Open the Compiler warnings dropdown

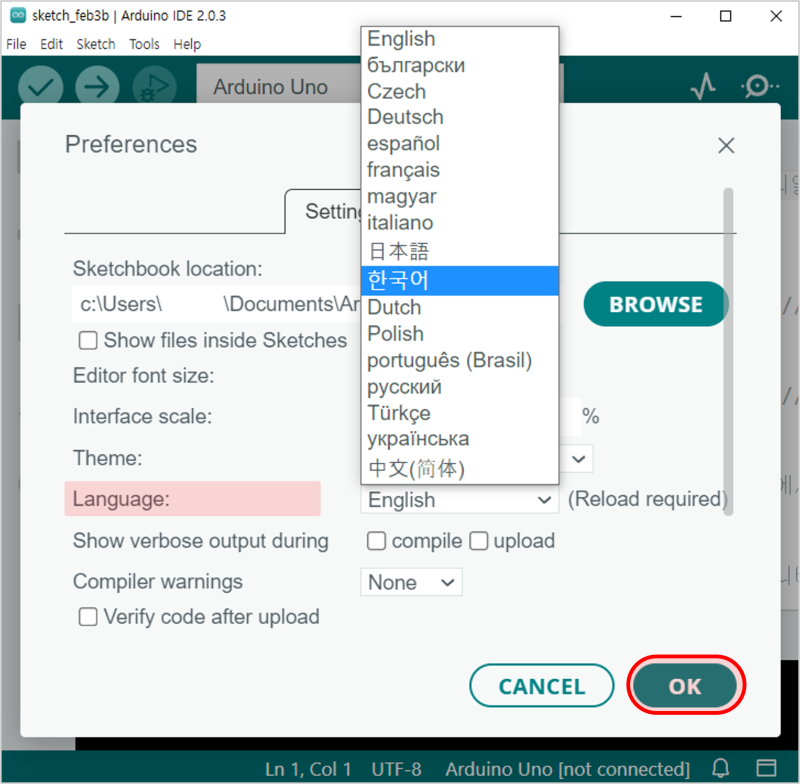tap(410, 582)
